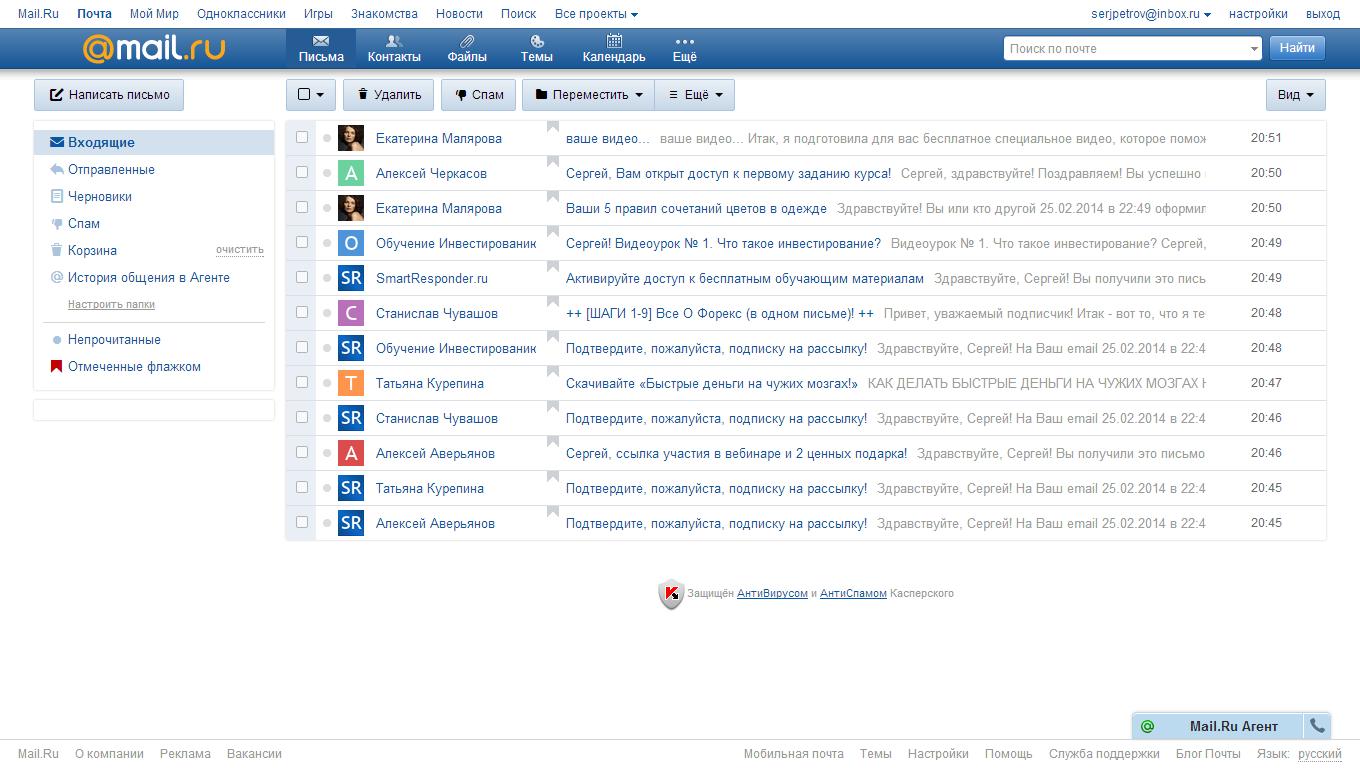Switch to the Письма tab

pos(321,49)
